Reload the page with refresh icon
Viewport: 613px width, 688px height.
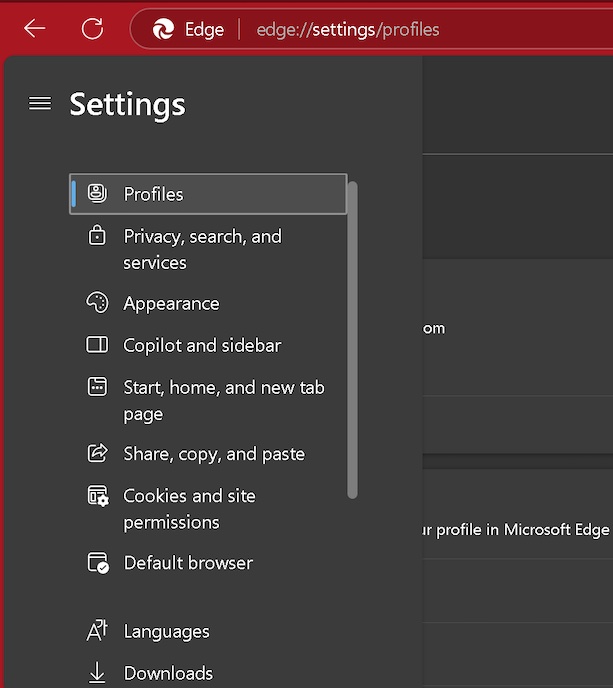pos(92,29)
